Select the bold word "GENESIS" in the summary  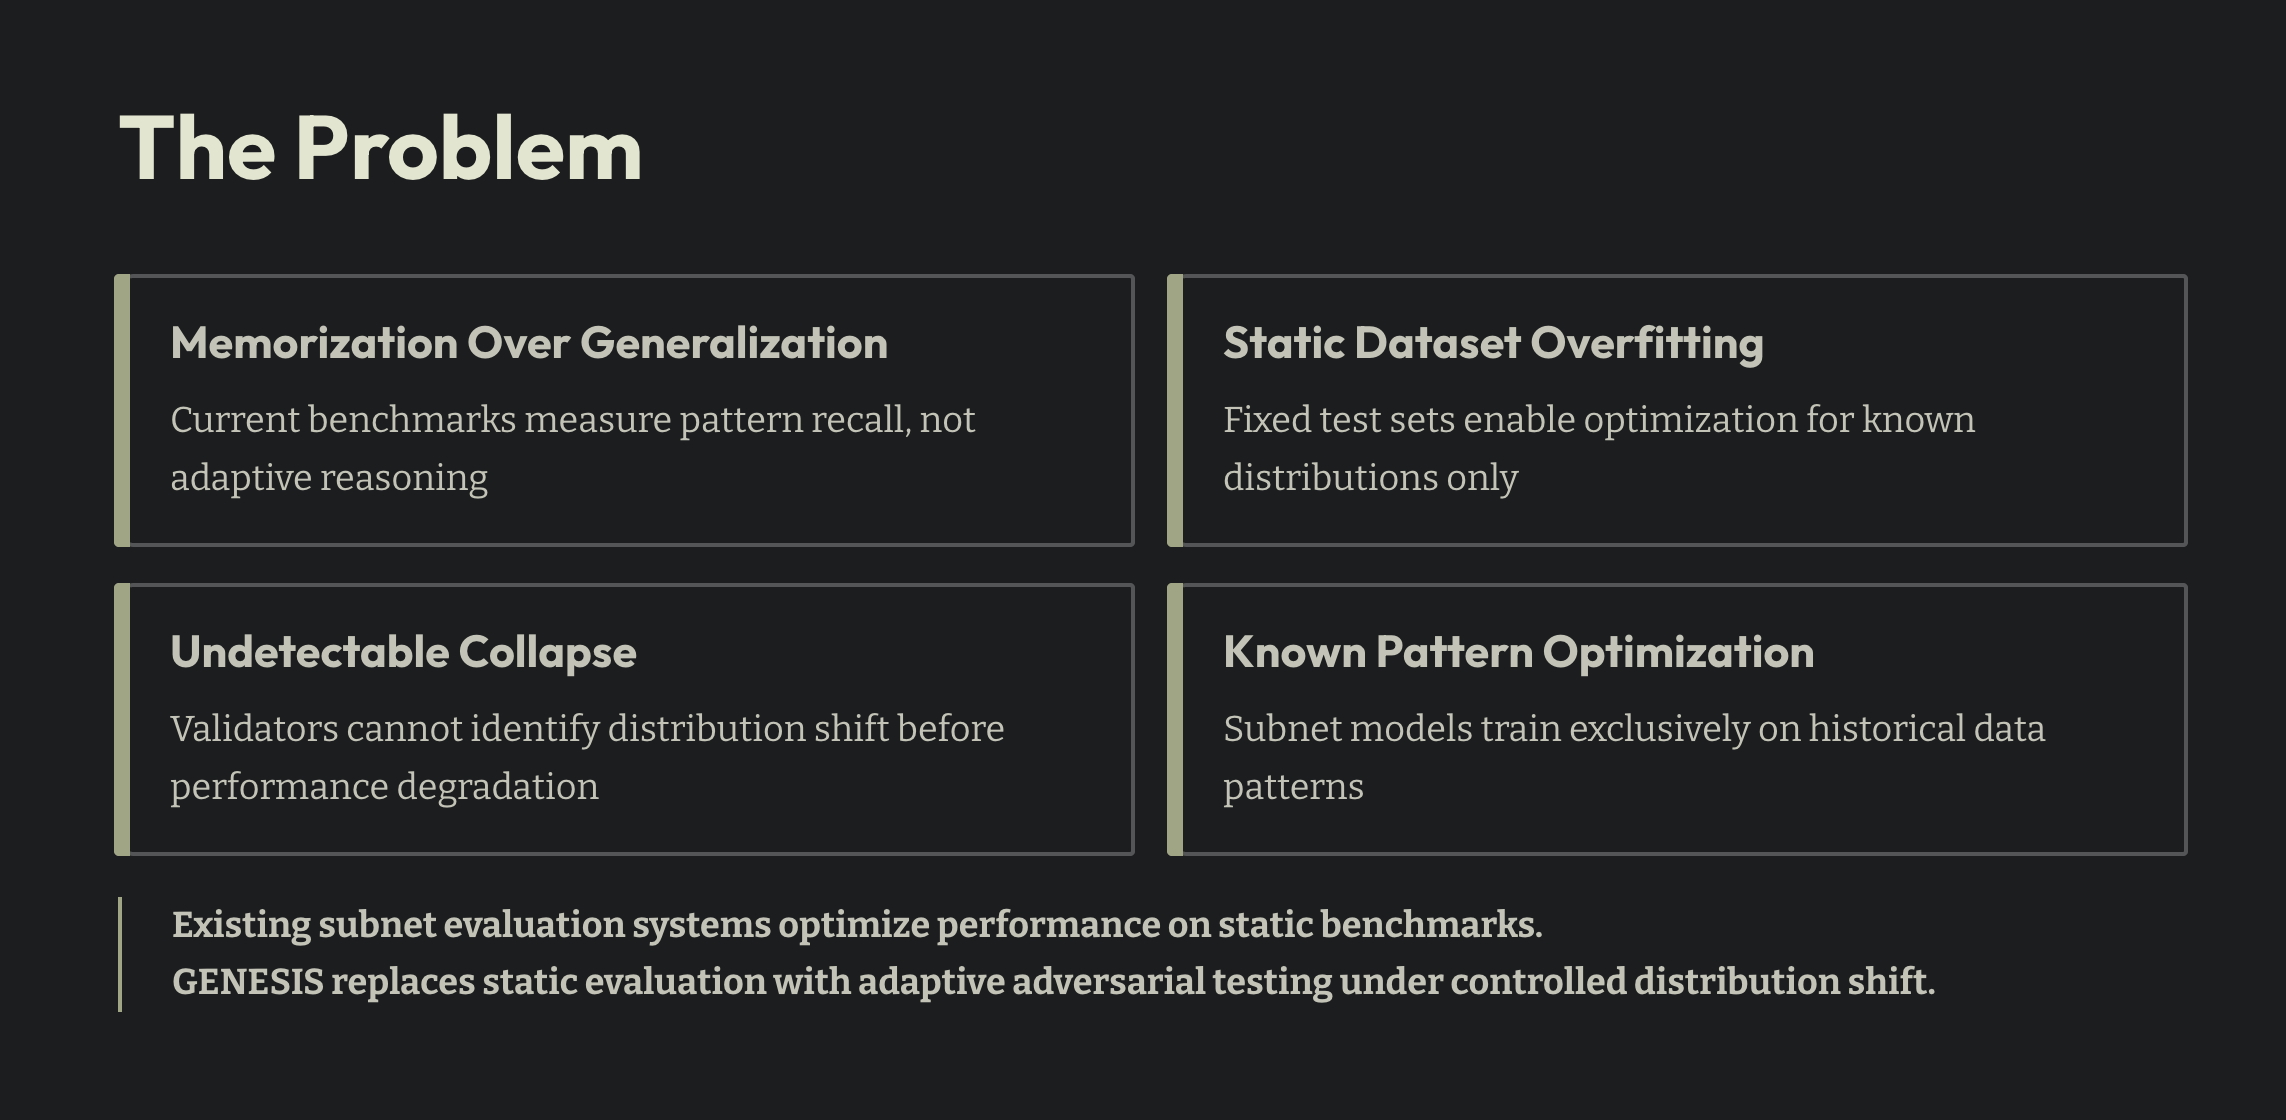coord(247,982)
